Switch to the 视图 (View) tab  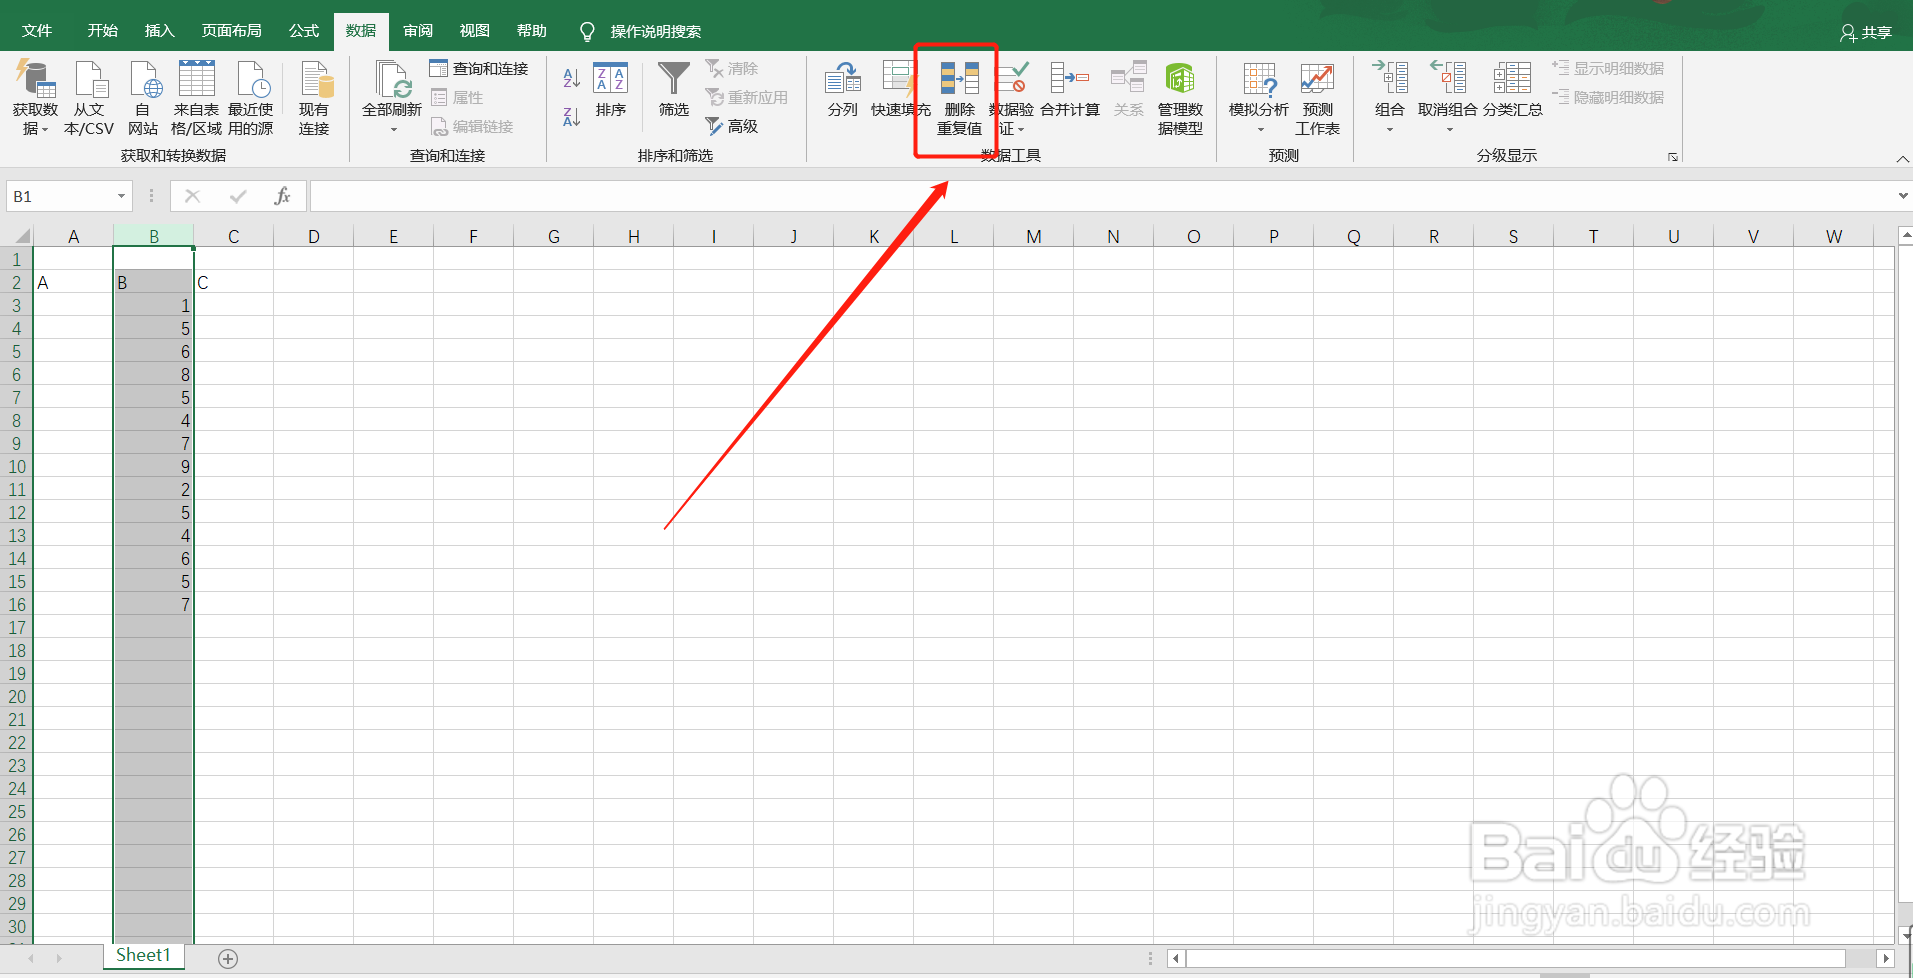pos(474,31)
